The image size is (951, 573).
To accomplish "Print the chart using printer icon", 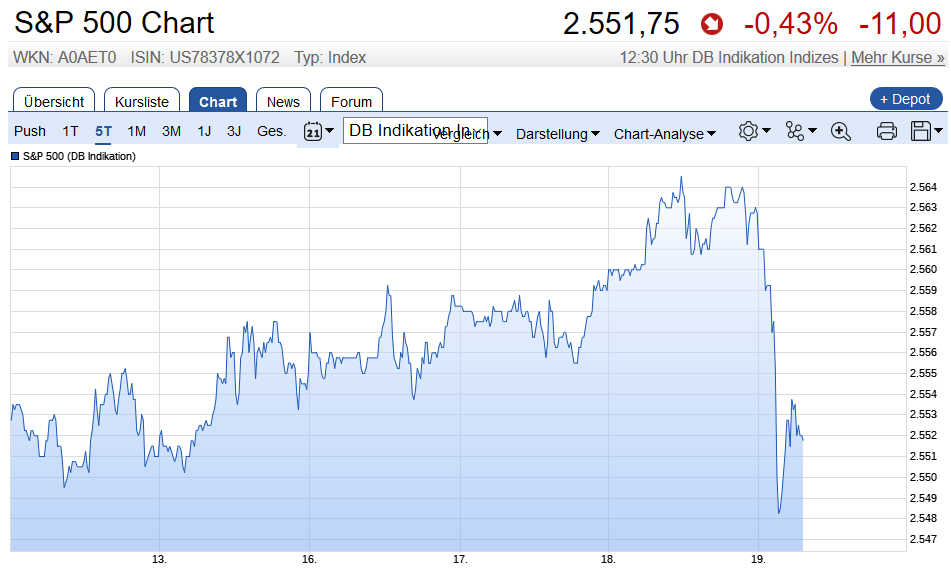I will pos(886,131).
